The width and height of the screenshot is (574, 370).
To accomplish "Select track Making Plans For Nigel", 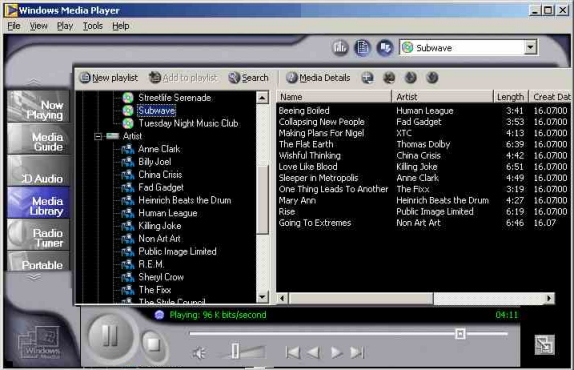I will tap(321, 133).
